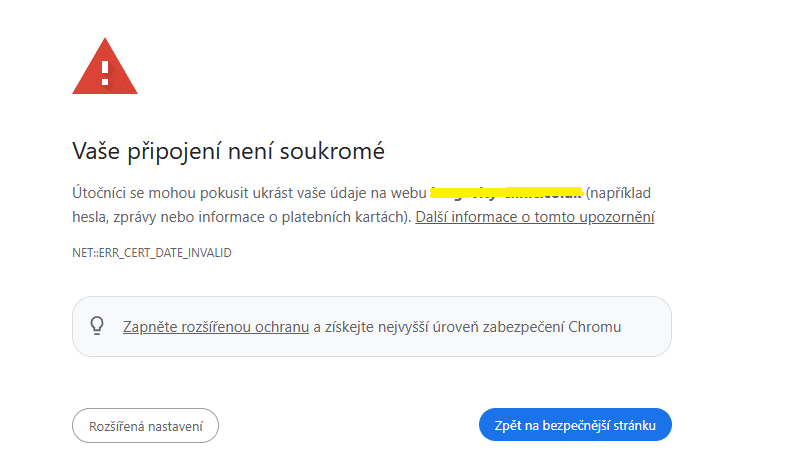The width and height of the screenshot is (808, 476).
Task: Follow the 'Zapněte rozšířenou ochranu' link
Action: click(215, 326)
